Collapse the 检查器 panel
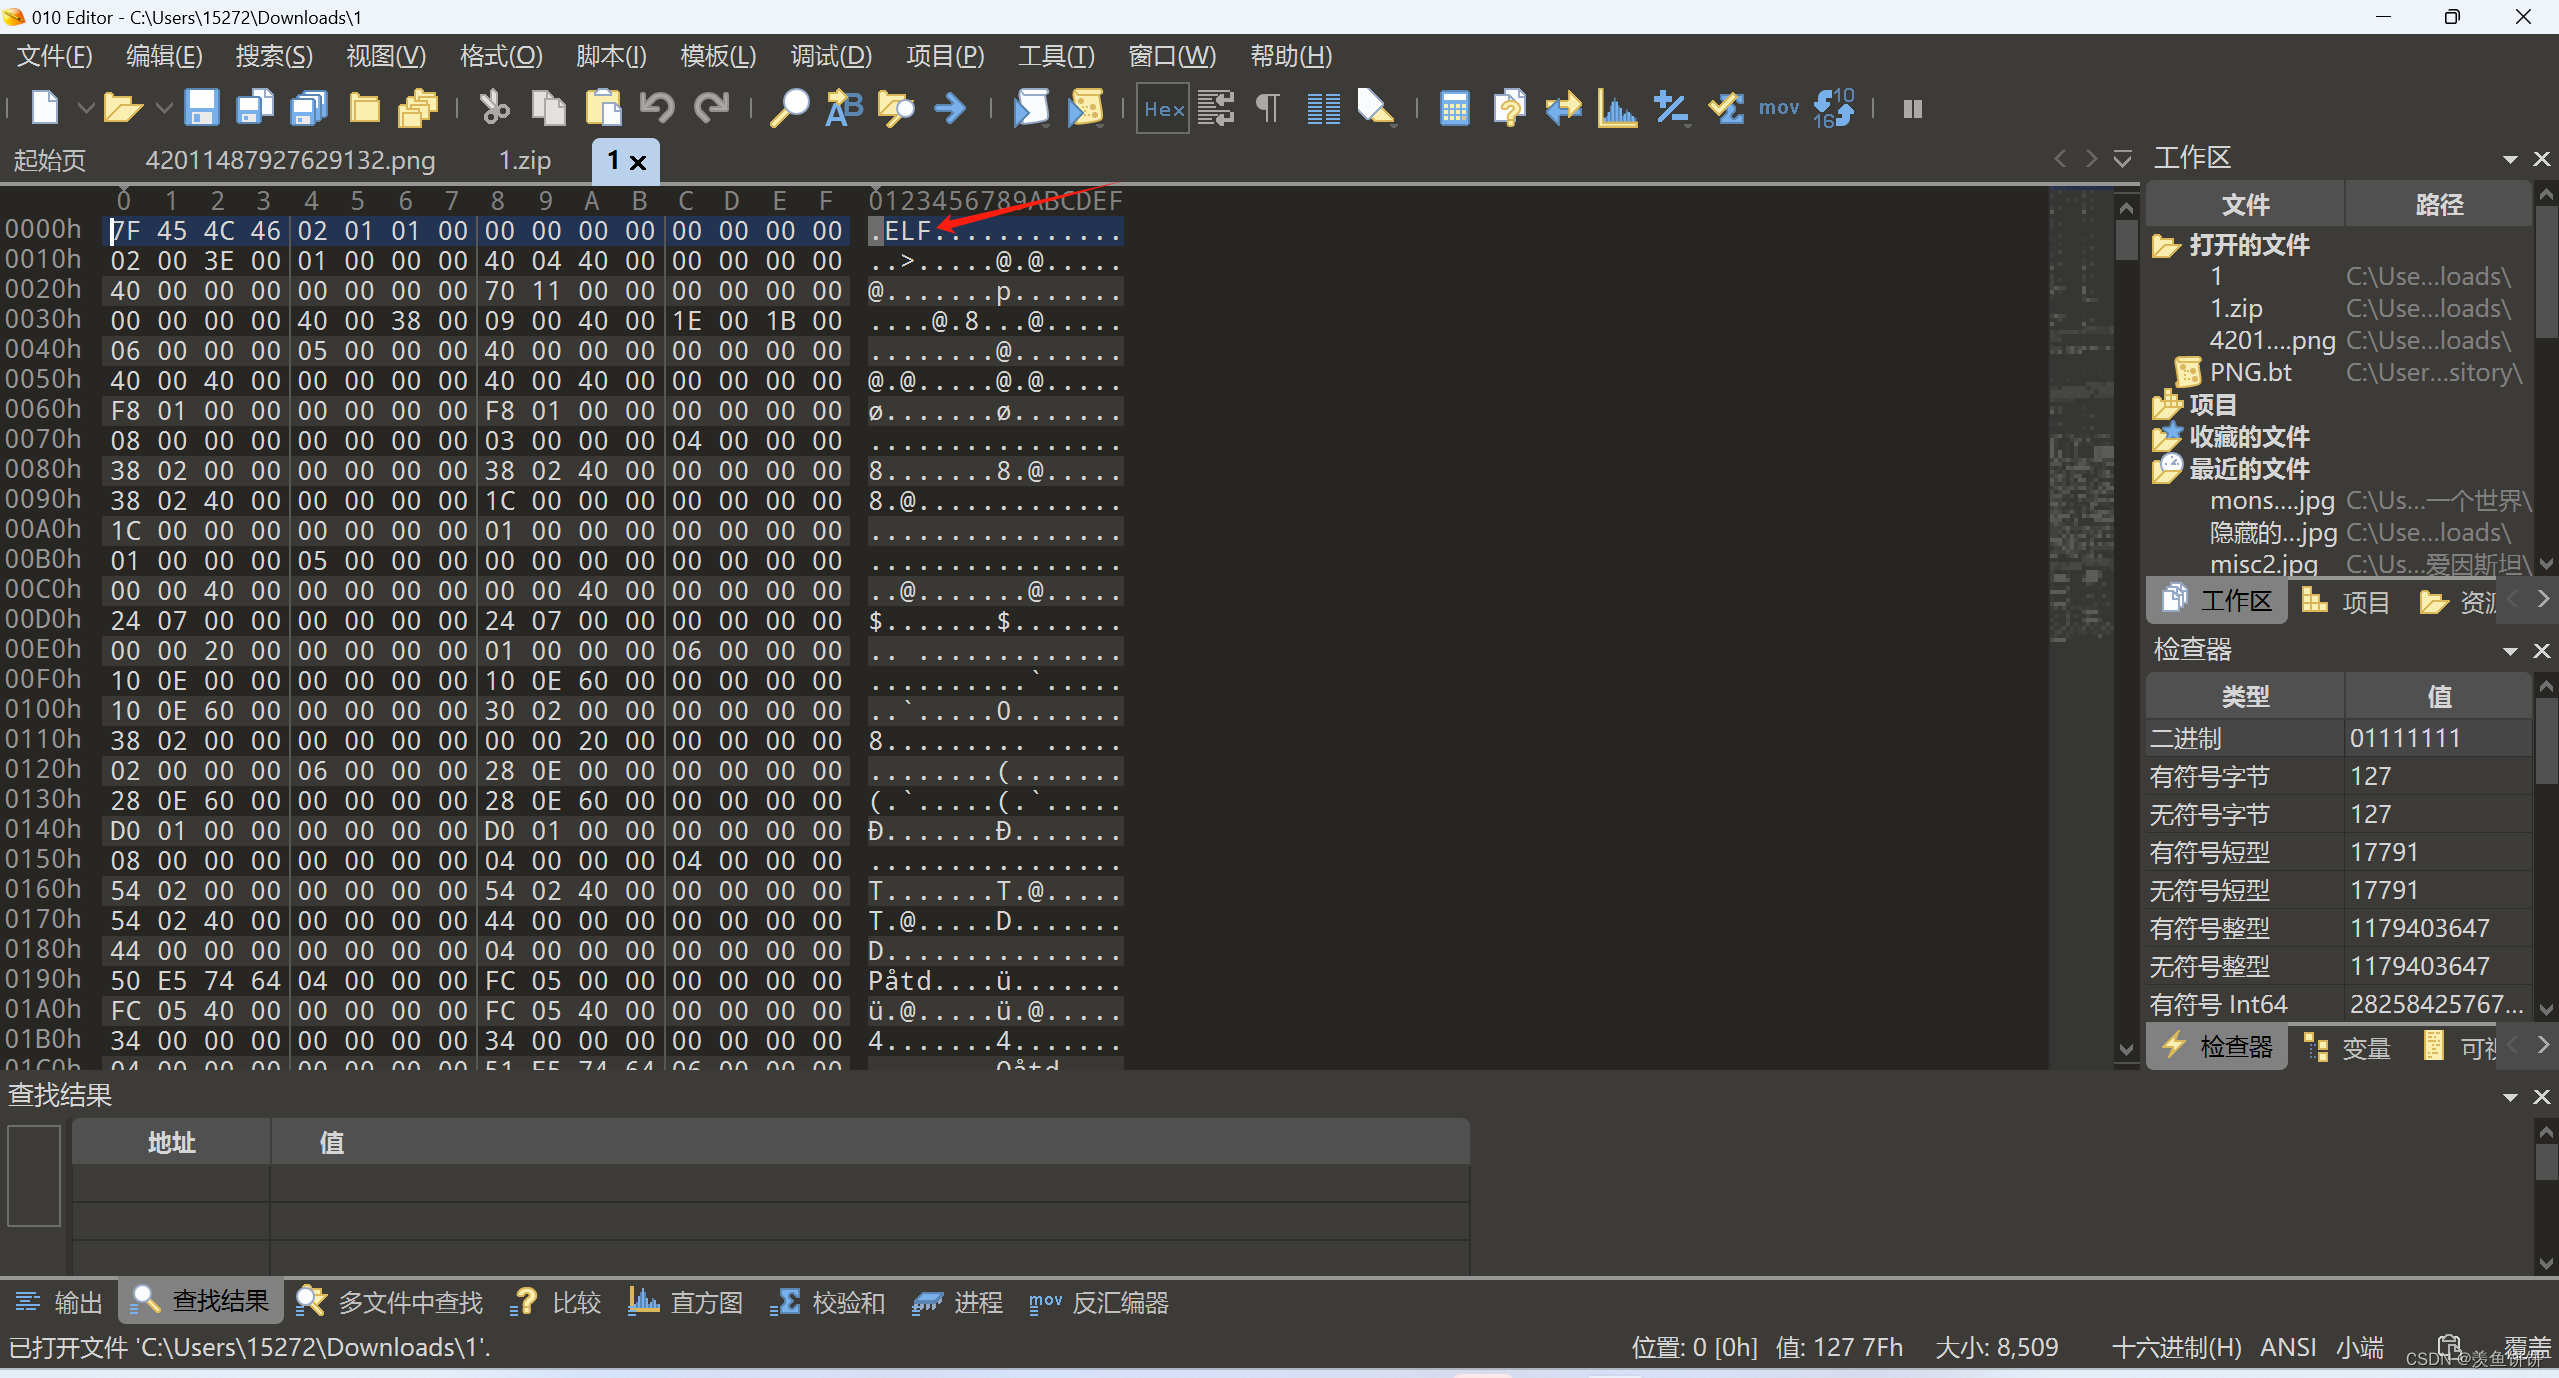2559x1378 pixels. click(x=2511, y=651)
